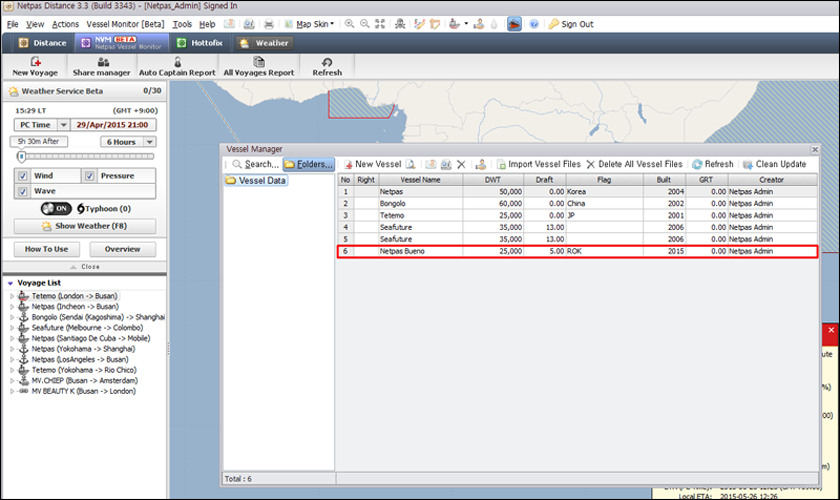Open the Tools menu
This screenshot has height=500, width=840.
[x=182, y=24]
